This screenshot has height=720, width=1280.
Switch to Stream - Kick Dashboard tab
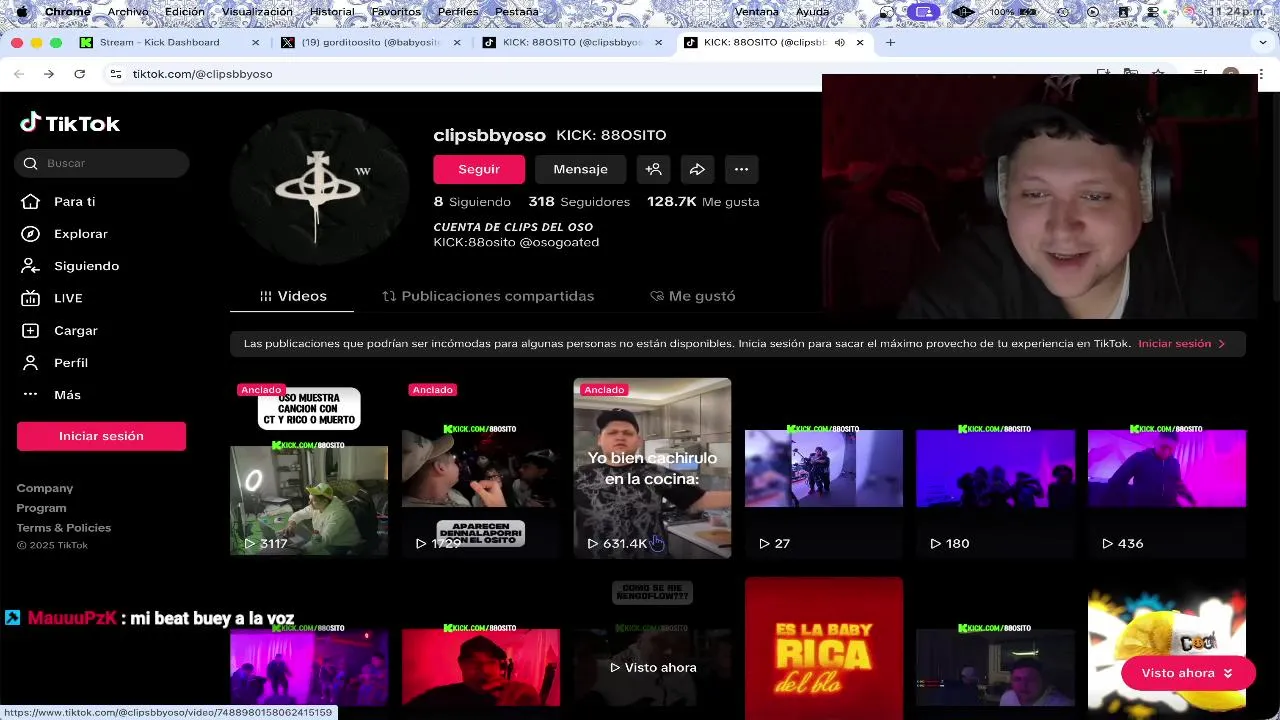[160, 43]
